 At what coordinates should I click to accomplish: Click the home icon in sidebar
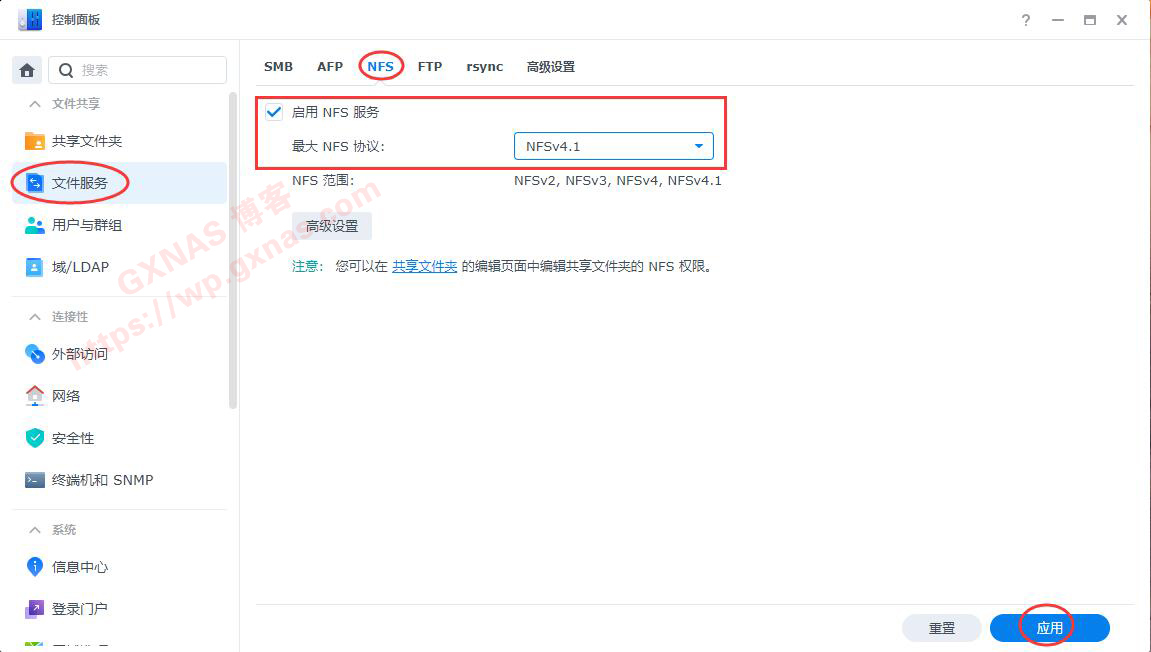(x=27, y=70)
